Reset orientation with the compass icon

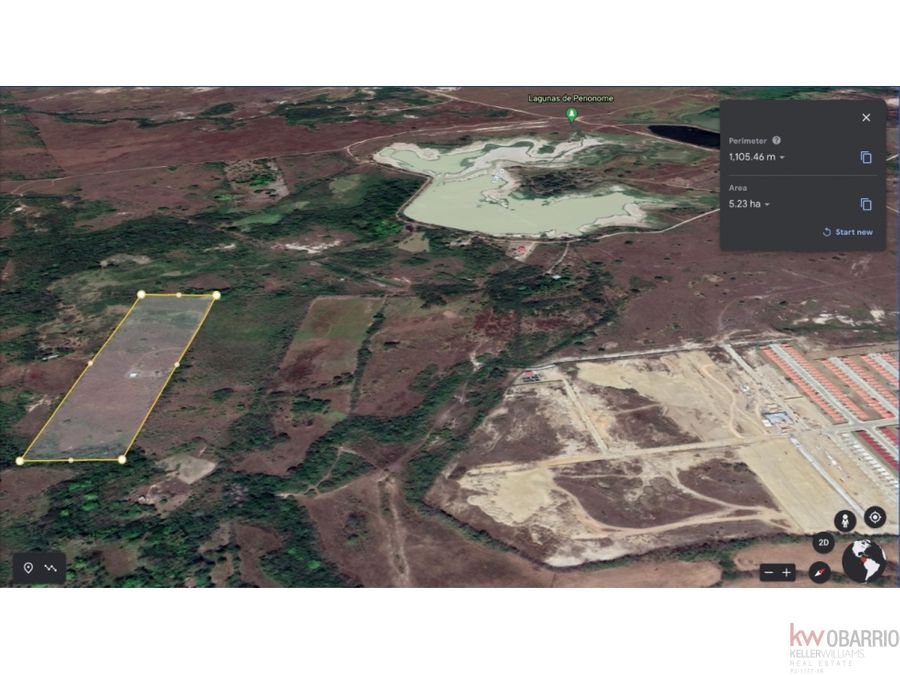[x=820, y=572]
